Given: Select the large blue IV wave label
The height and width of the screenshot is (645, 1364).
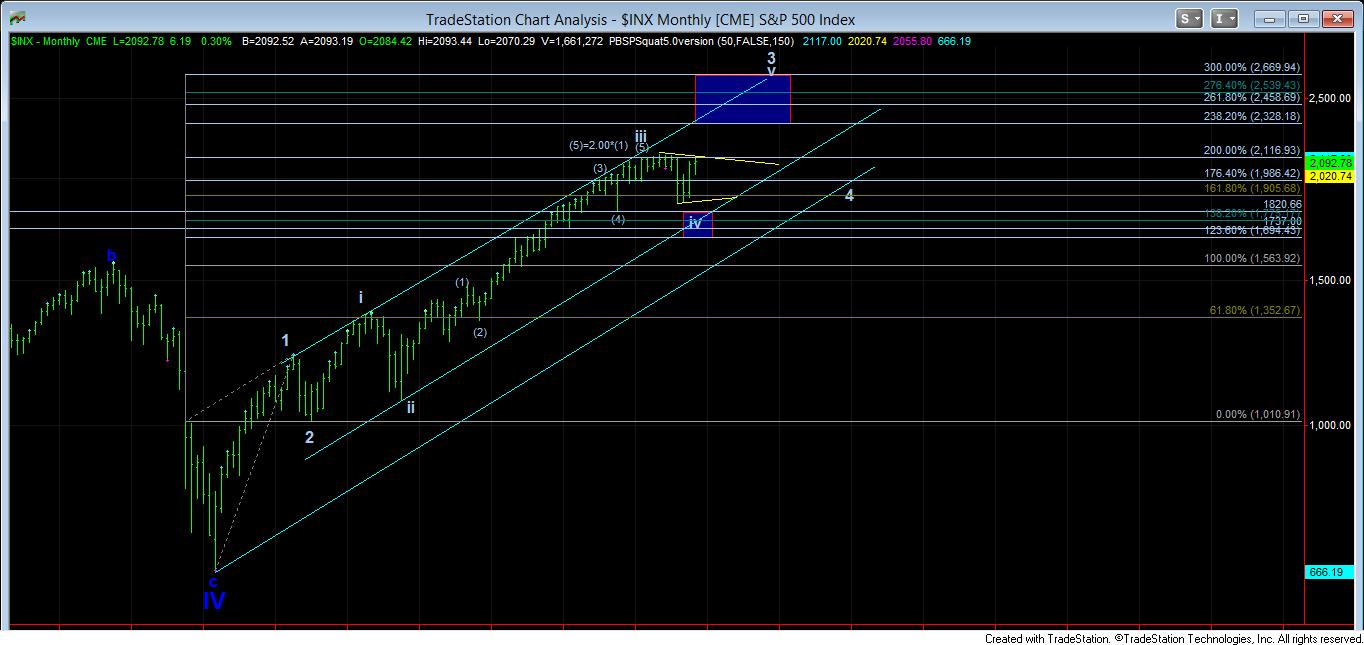Looking at the screenshot, I should coord(213,601).
